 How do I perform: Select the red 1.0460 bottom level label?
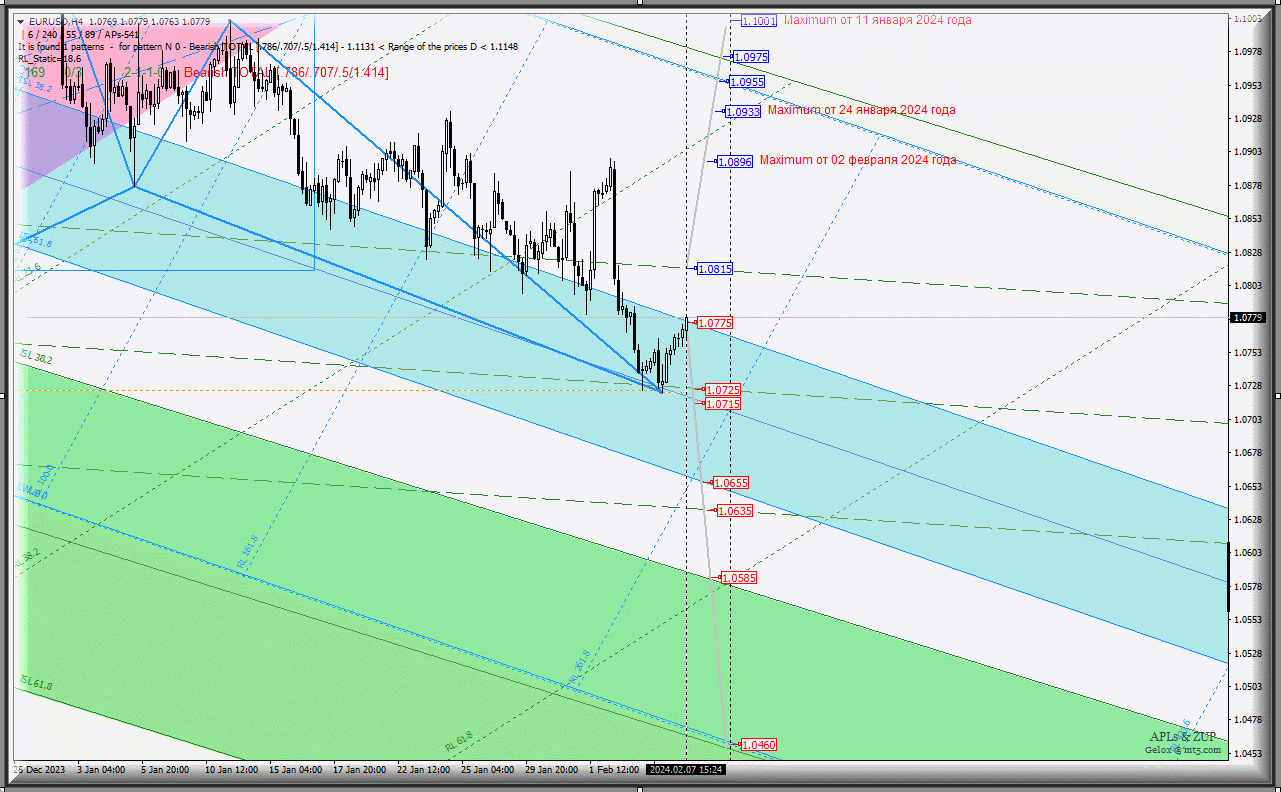(759, 745)
